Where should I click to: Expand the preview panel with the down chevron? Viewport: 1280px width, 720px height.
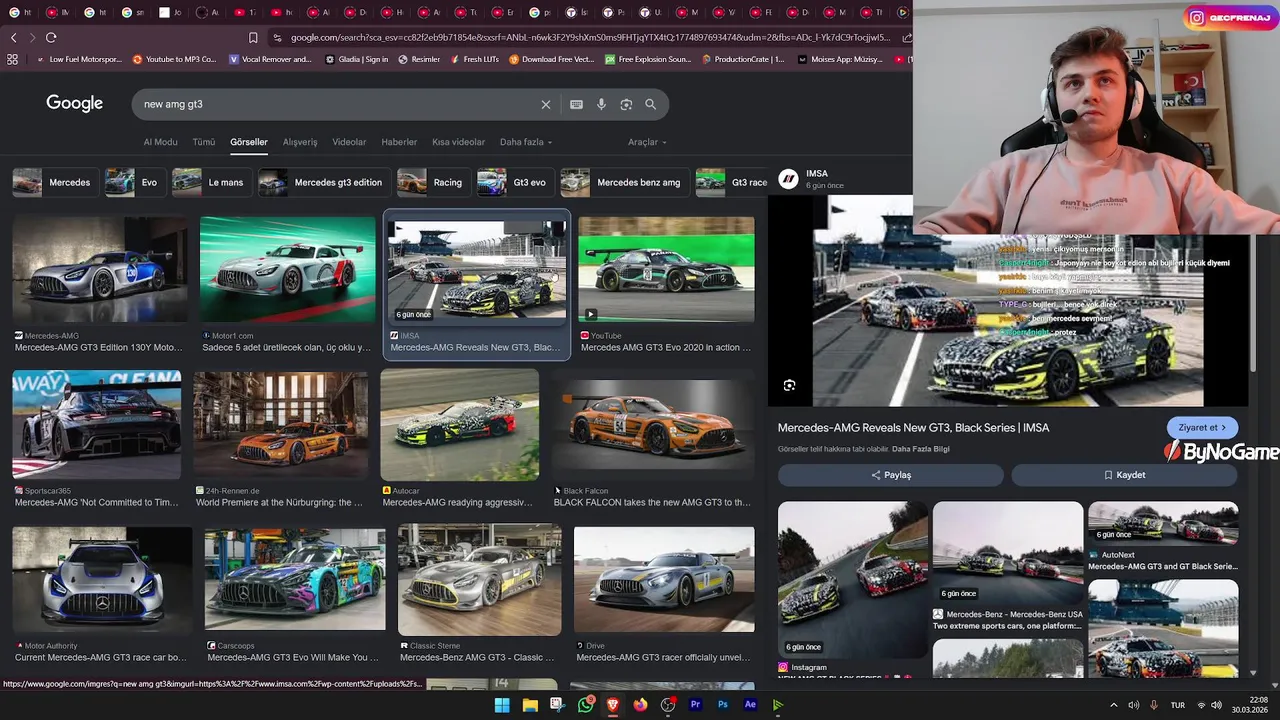pyautogui.click(x=1253, y=673)
